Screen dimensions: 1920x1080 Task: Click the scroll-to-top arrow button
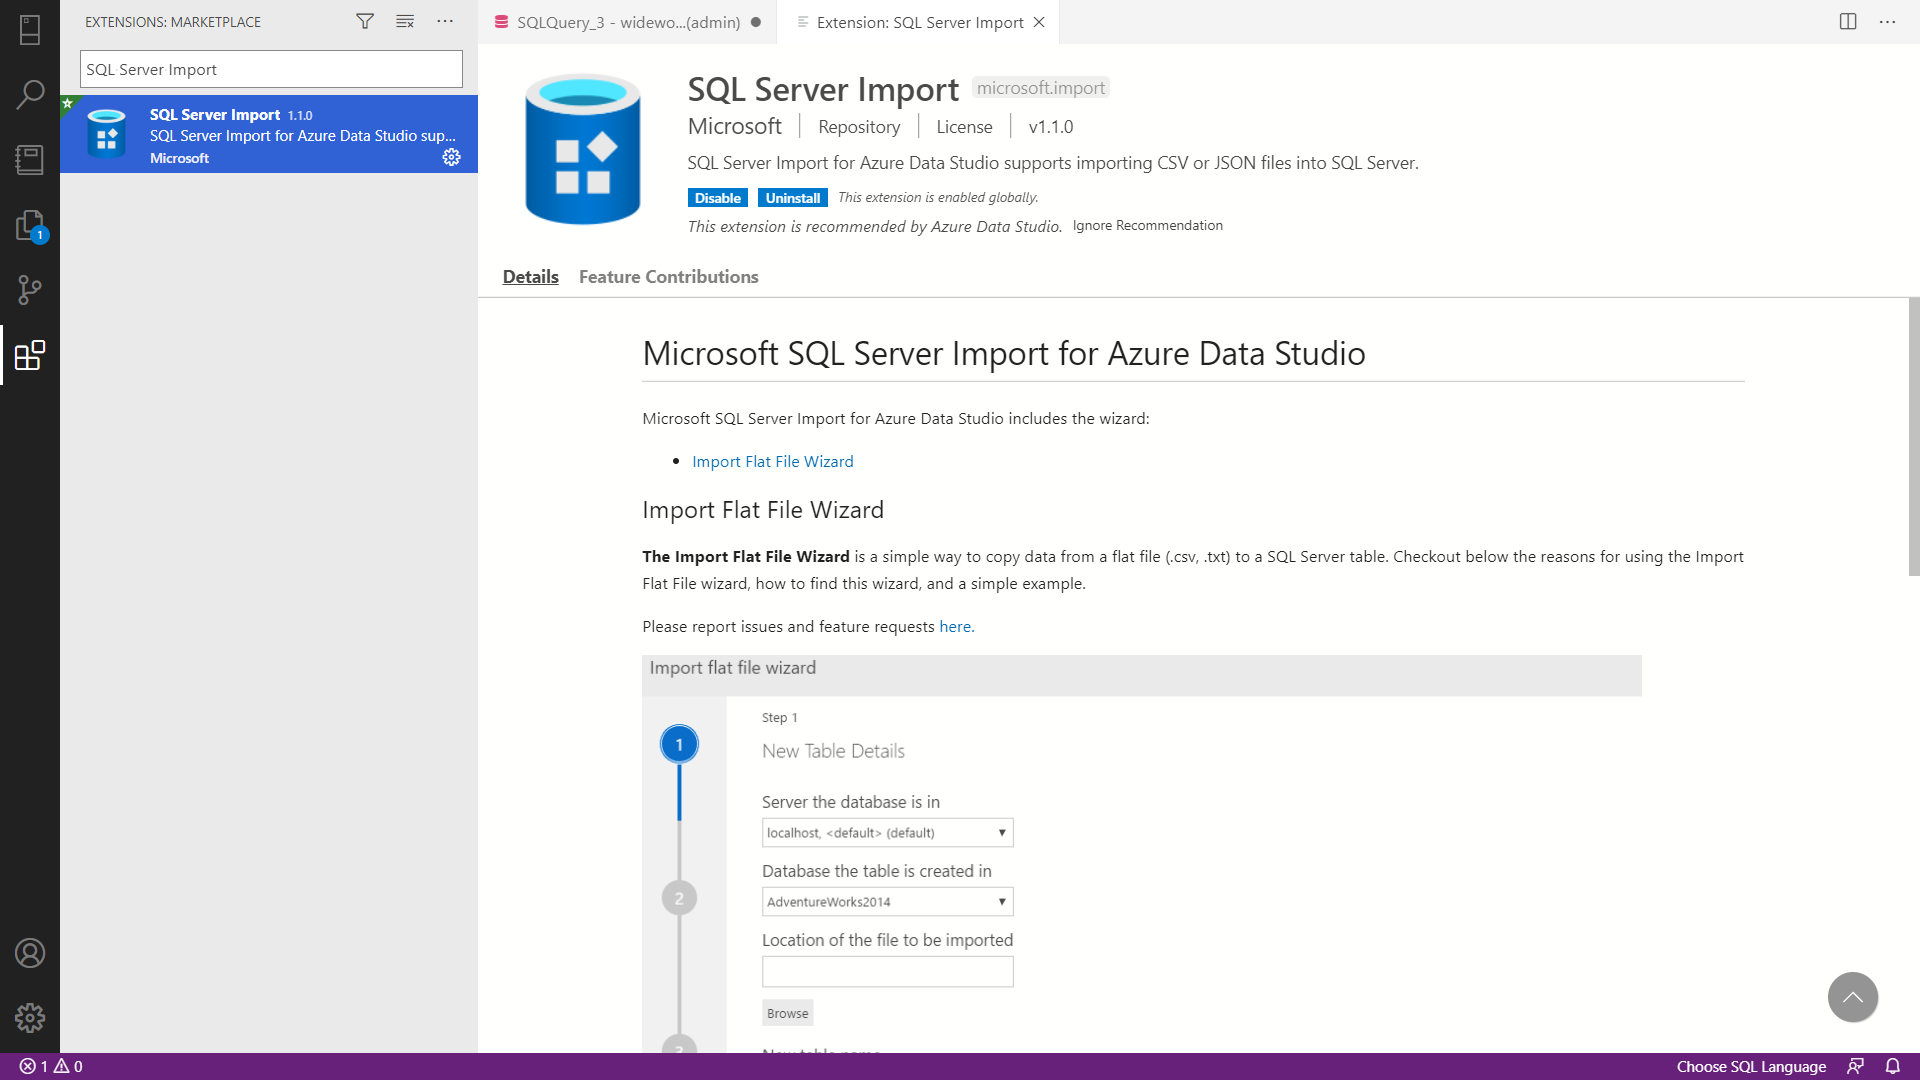(x=1853, y=997)
